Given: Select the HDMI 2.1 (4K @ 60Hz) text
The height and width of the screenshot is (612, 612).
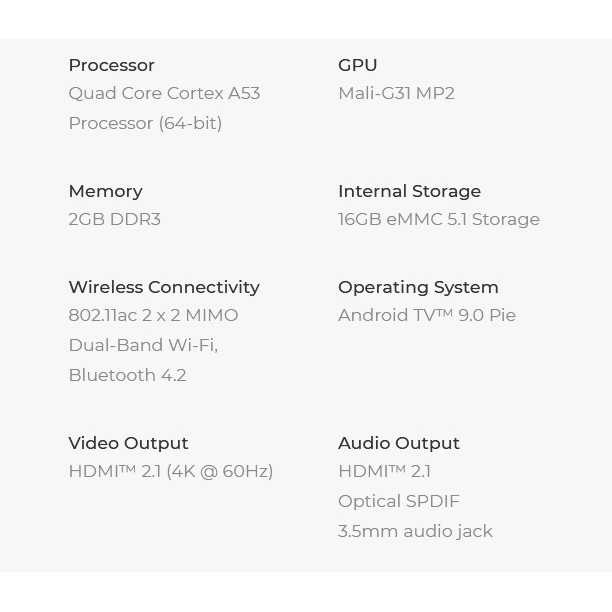Looking at the screenshot, I should click(170, 471).
